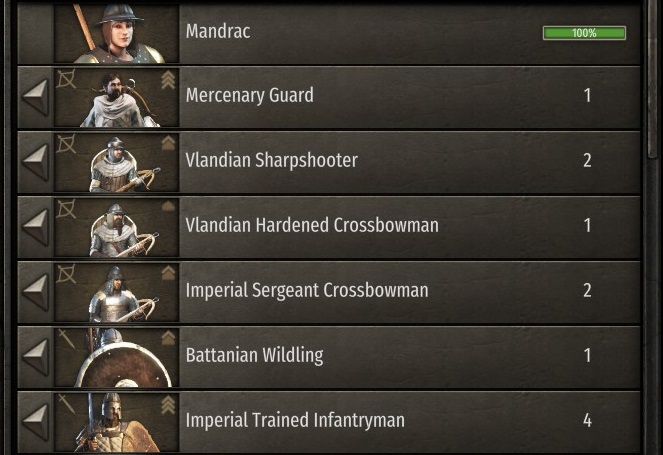Click the party list scrollbar
The height and width of the screenshot is (455, 663).
pos(655,80)
